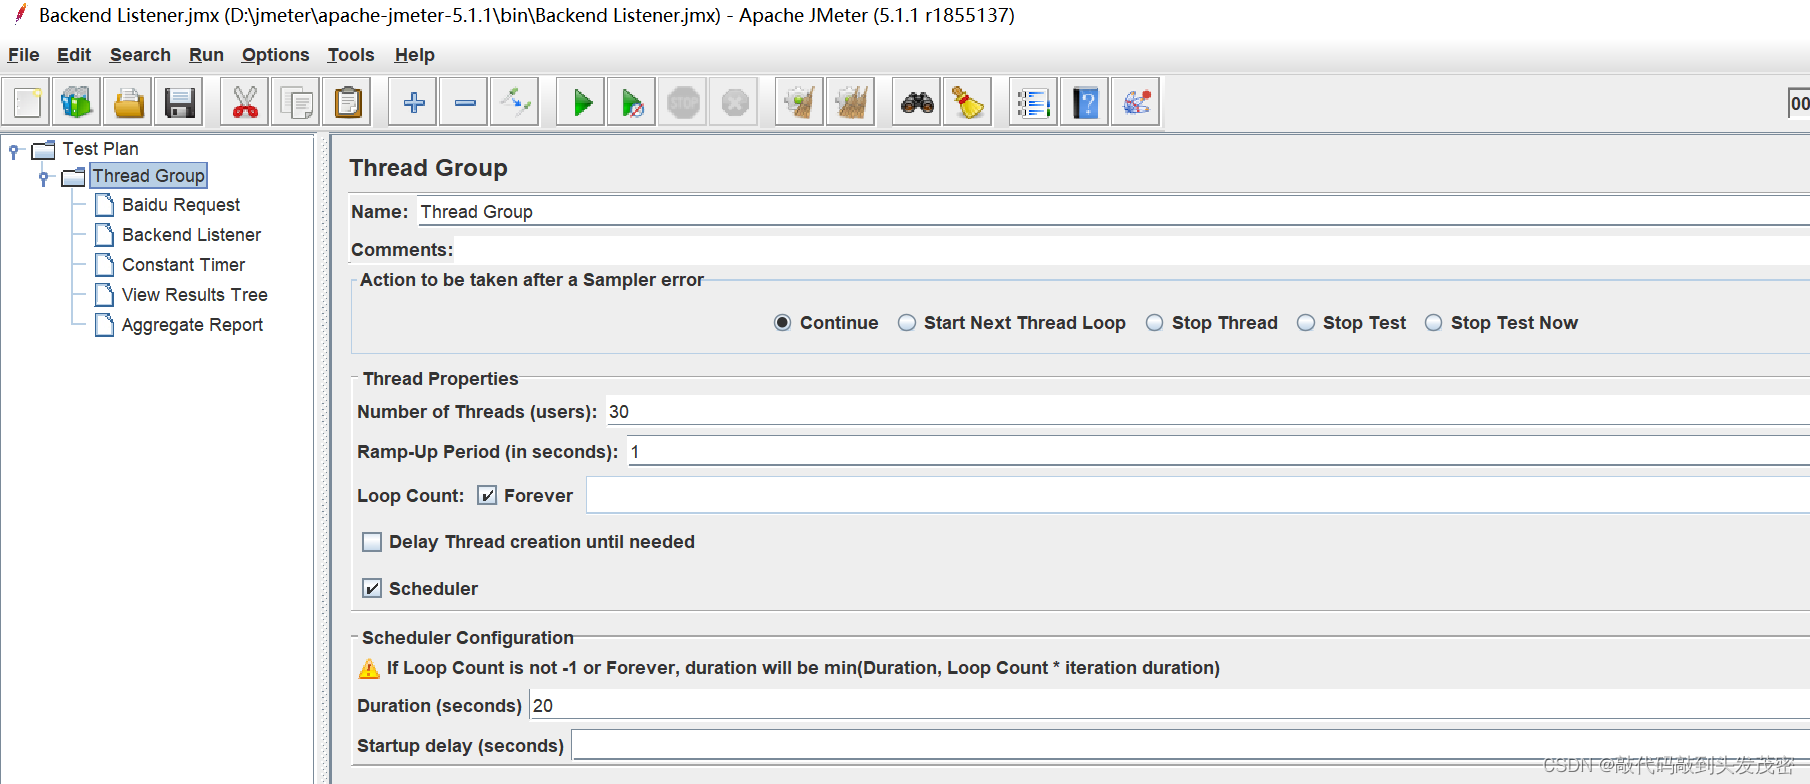Click the Paste clipboard icon
Image resolution: width=1810 pixels, height=784 pixels.
tap(347, 102)
